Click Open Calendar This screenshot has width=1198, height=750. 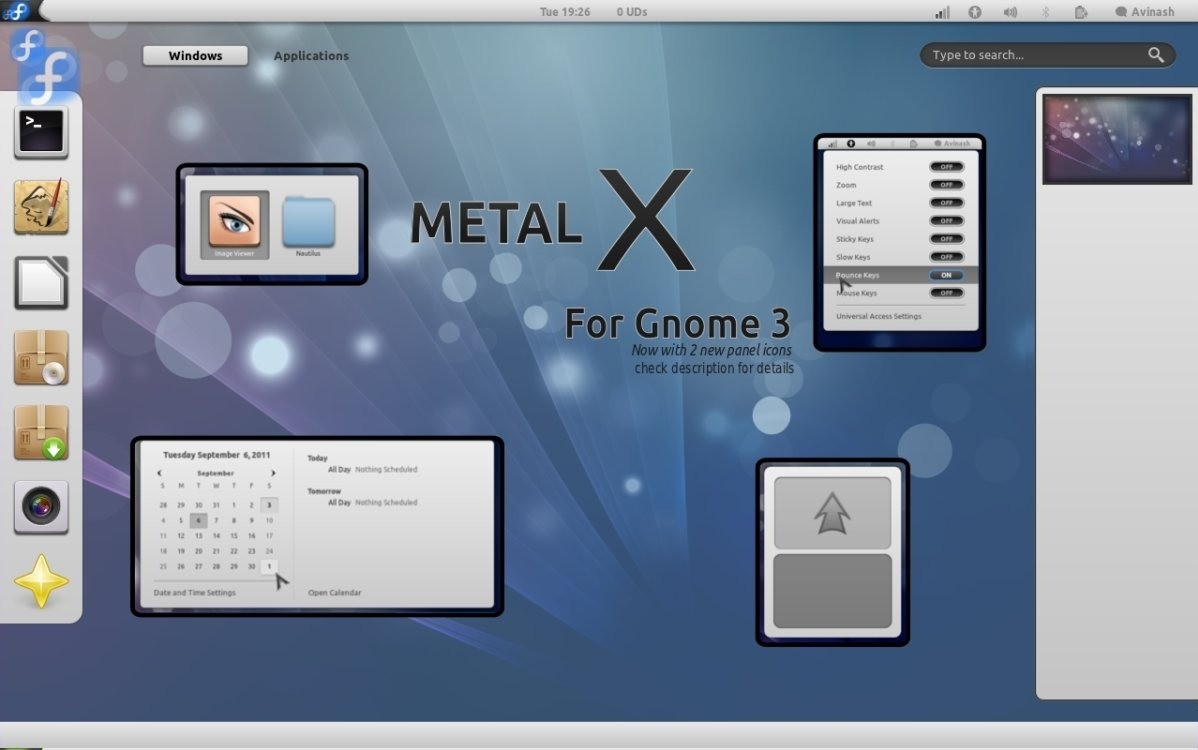coord(333,592)
